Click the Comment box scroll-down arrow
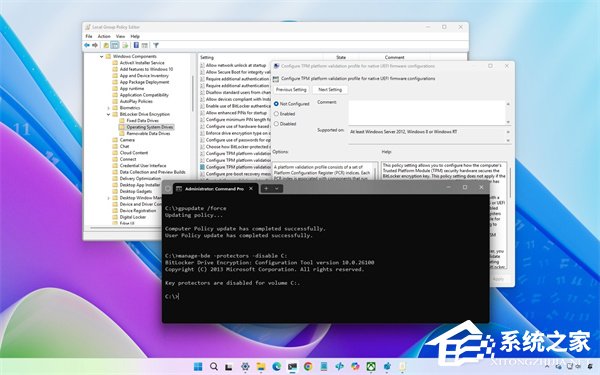The height and width of the screenshot is (375, 600). [508, 122]
